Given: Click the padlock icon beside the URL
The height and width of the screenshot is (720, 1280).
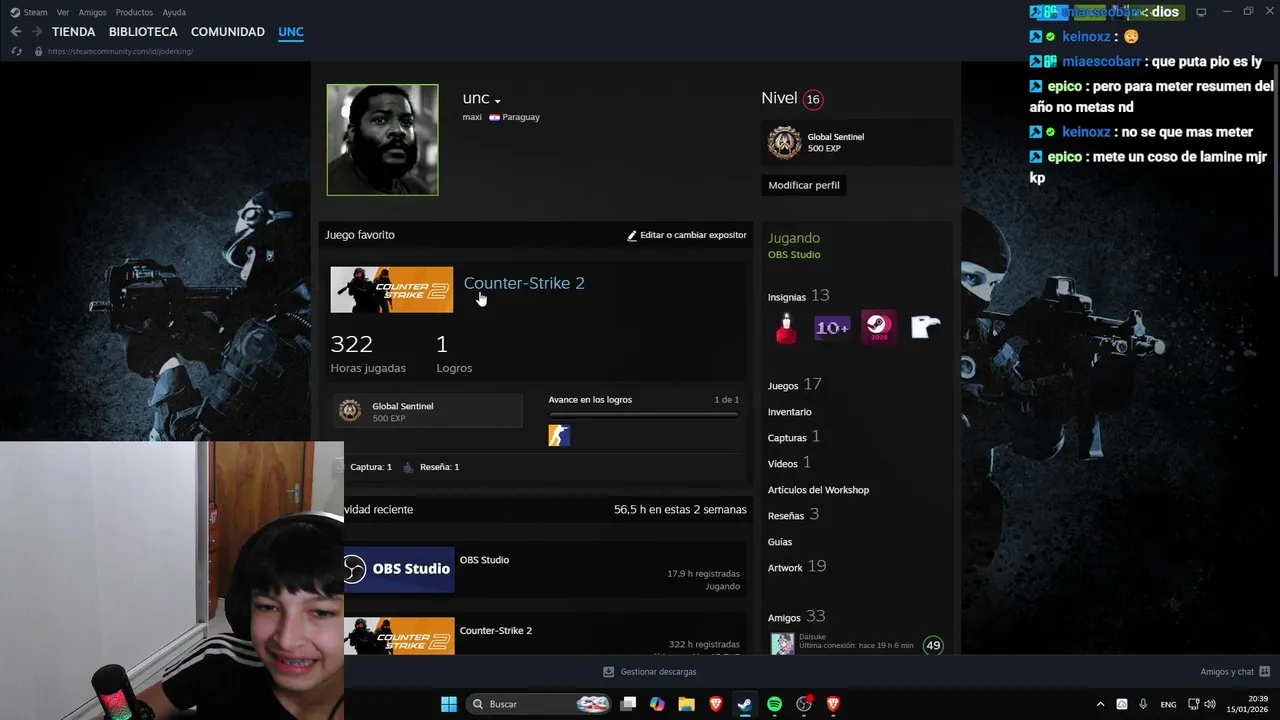Looking at the screenshot, I should click(x=38, y=51).
